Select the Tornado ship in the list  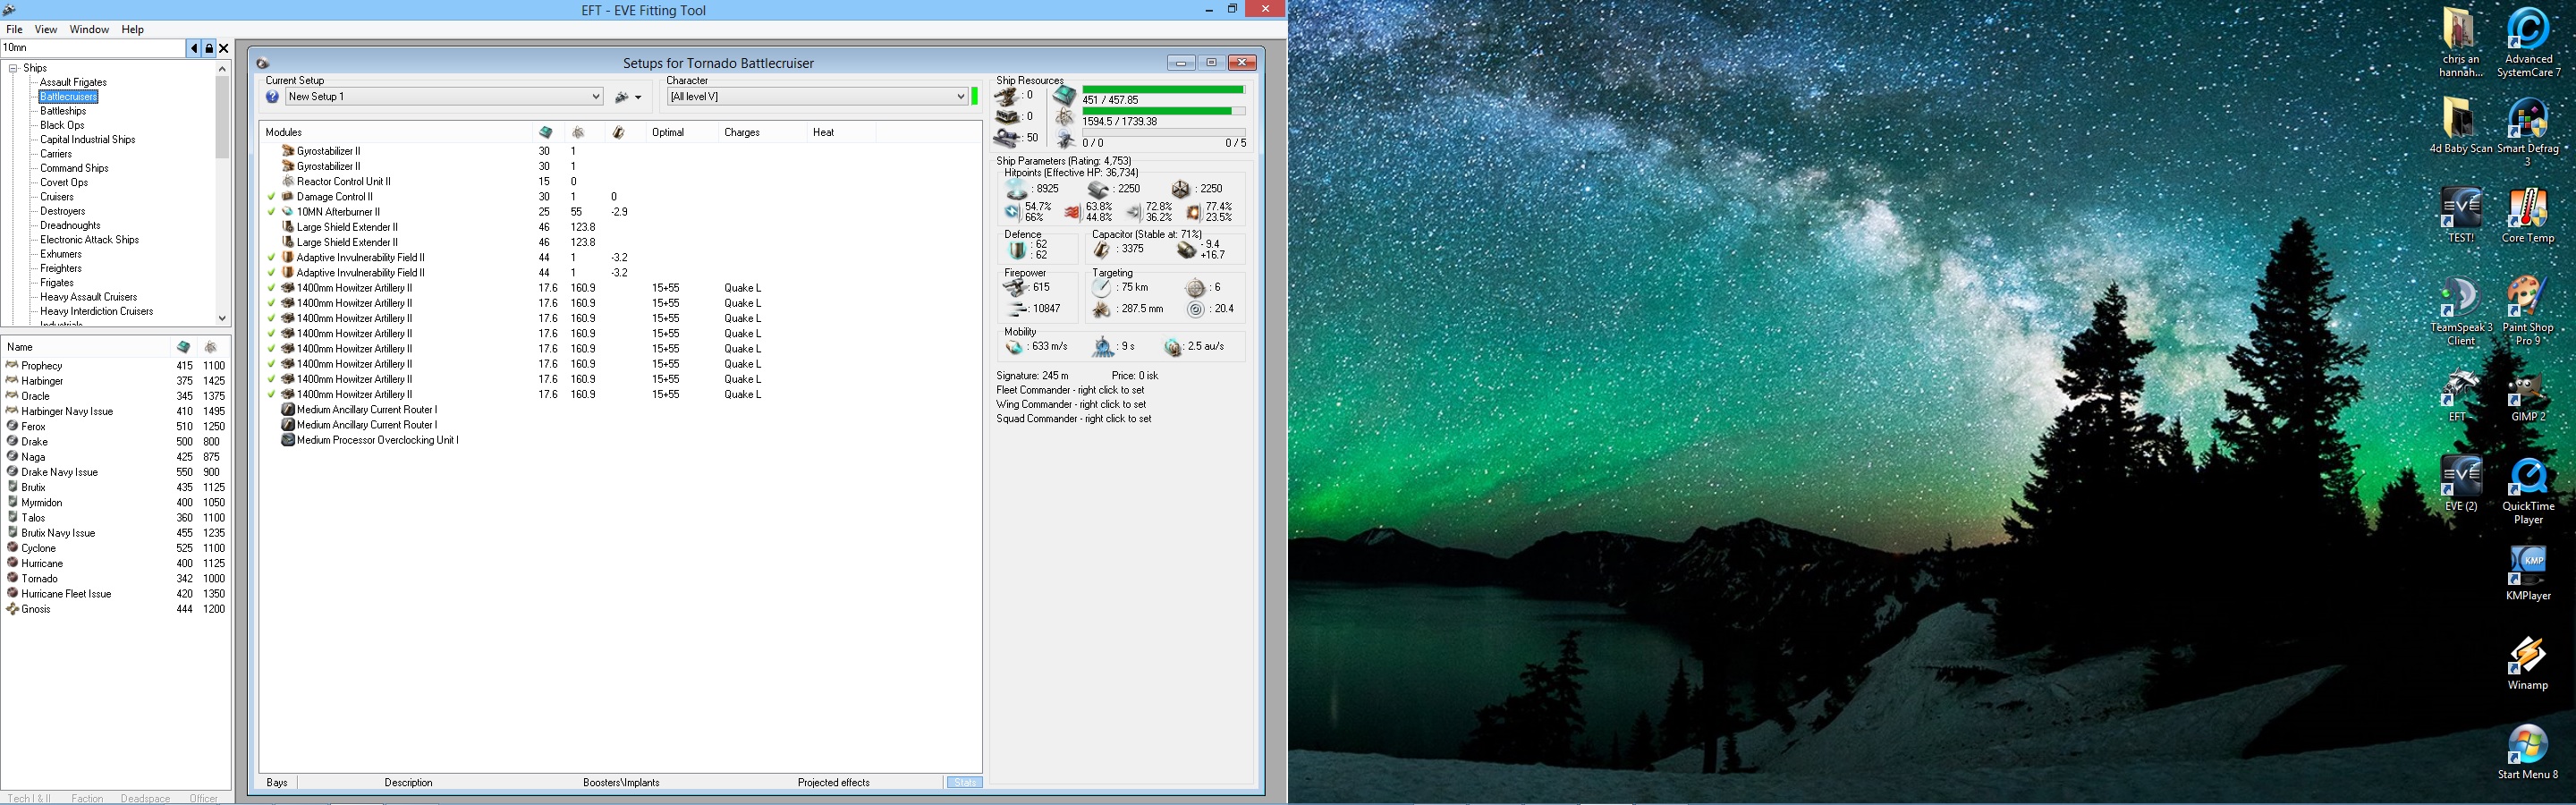click(116, 579)
